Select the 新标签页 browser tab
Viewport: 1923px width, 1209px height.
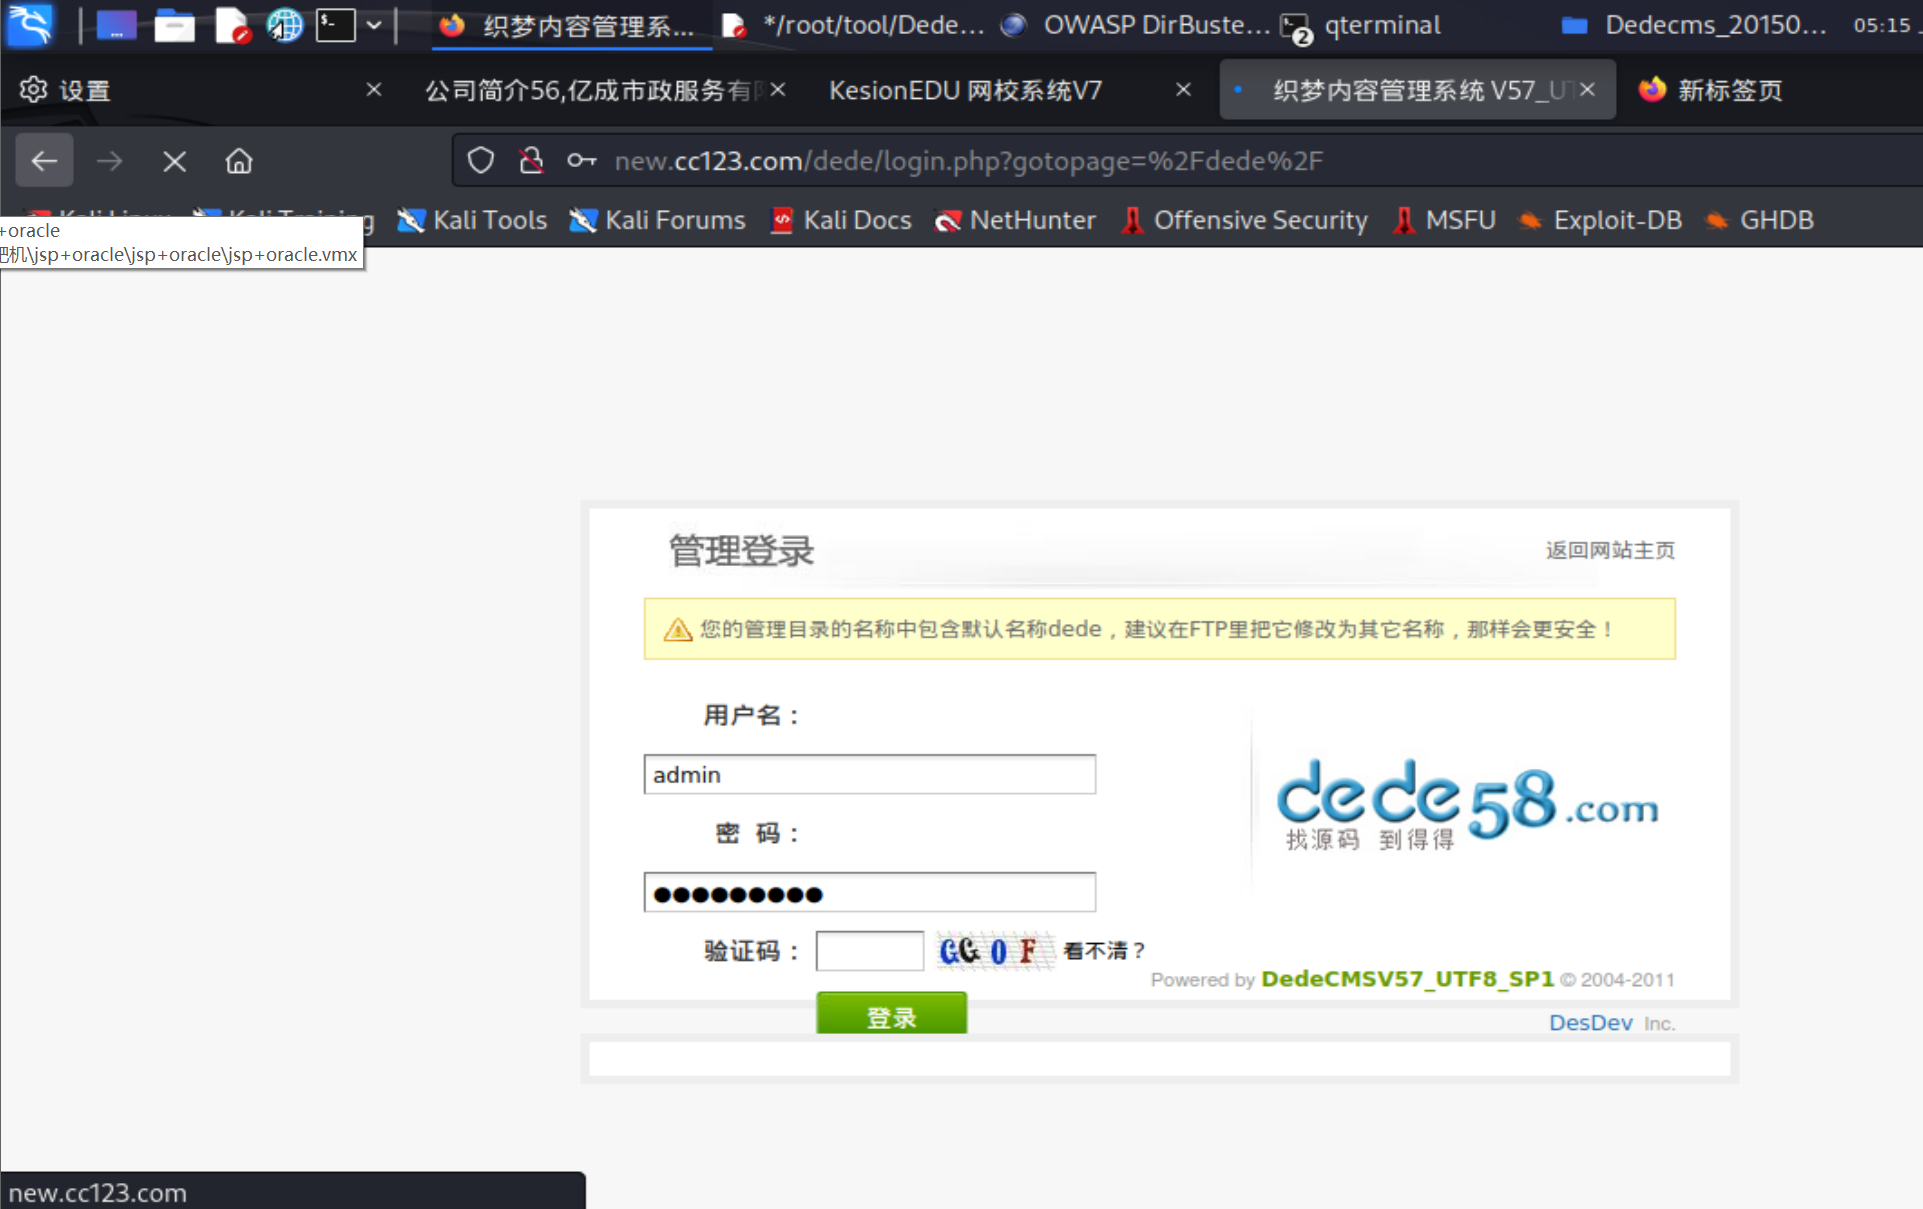[x=1729, y=90]
